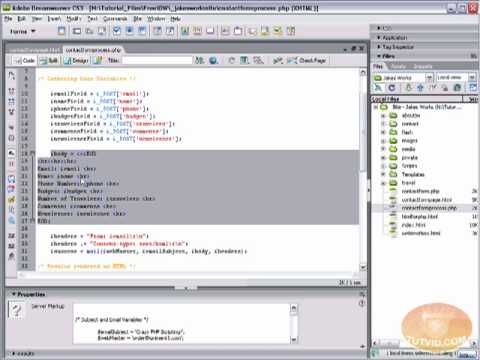Screen dimensions: 480x360
Task: Open the Window menu
Action: 156,19
